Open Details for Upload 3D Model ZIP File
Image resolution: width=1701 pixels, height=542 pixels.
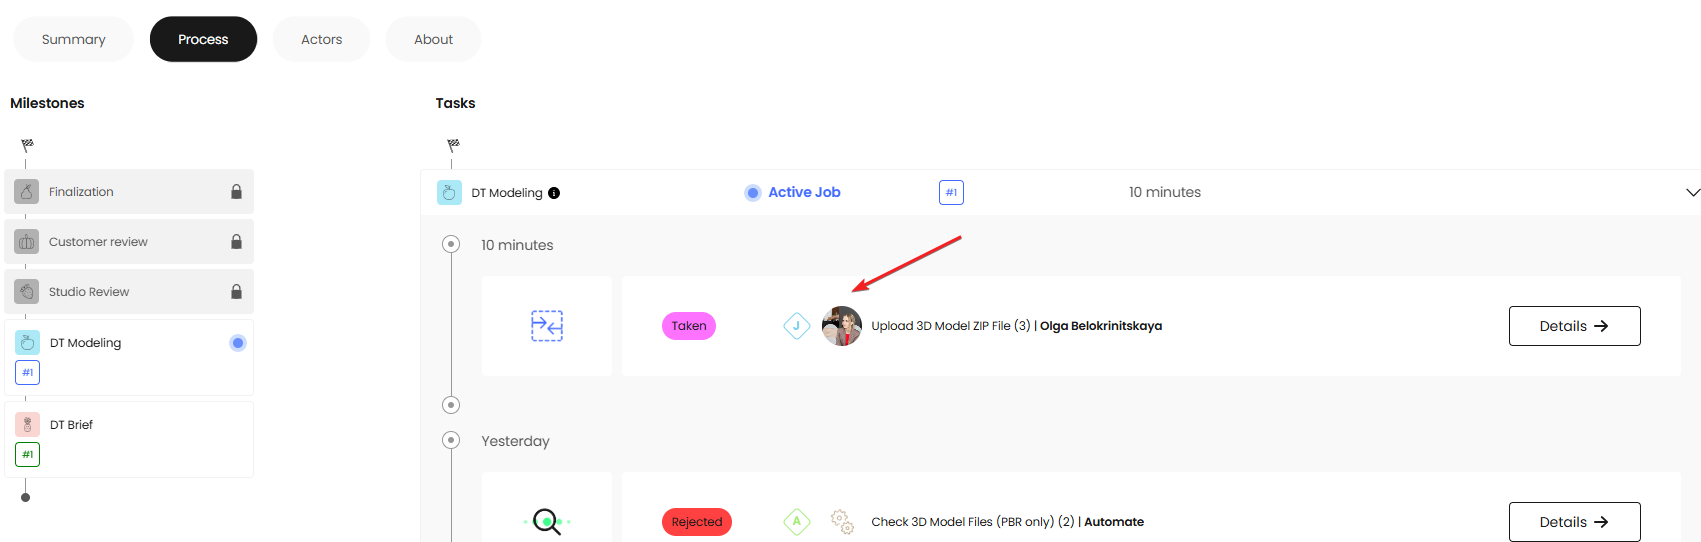[1575, 326]
